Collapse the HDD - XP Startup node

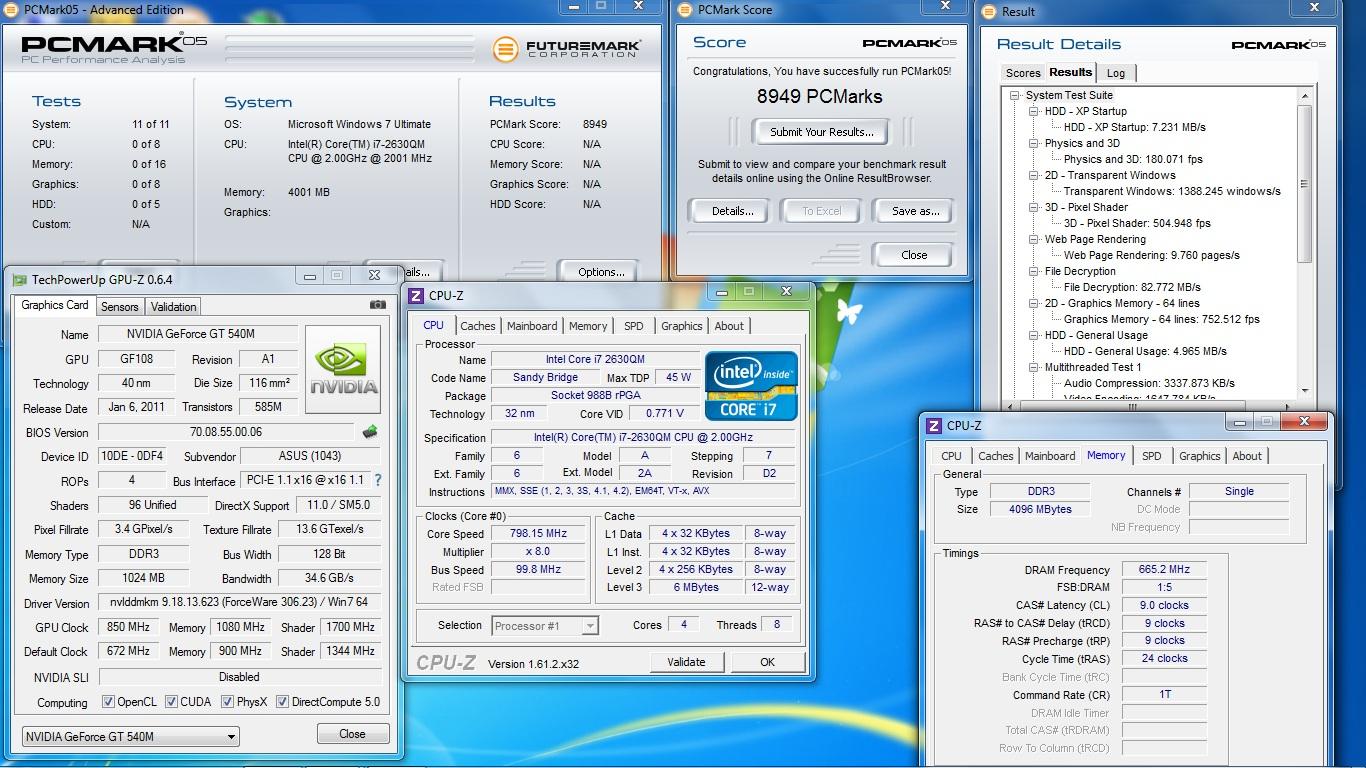(1034, 112)
